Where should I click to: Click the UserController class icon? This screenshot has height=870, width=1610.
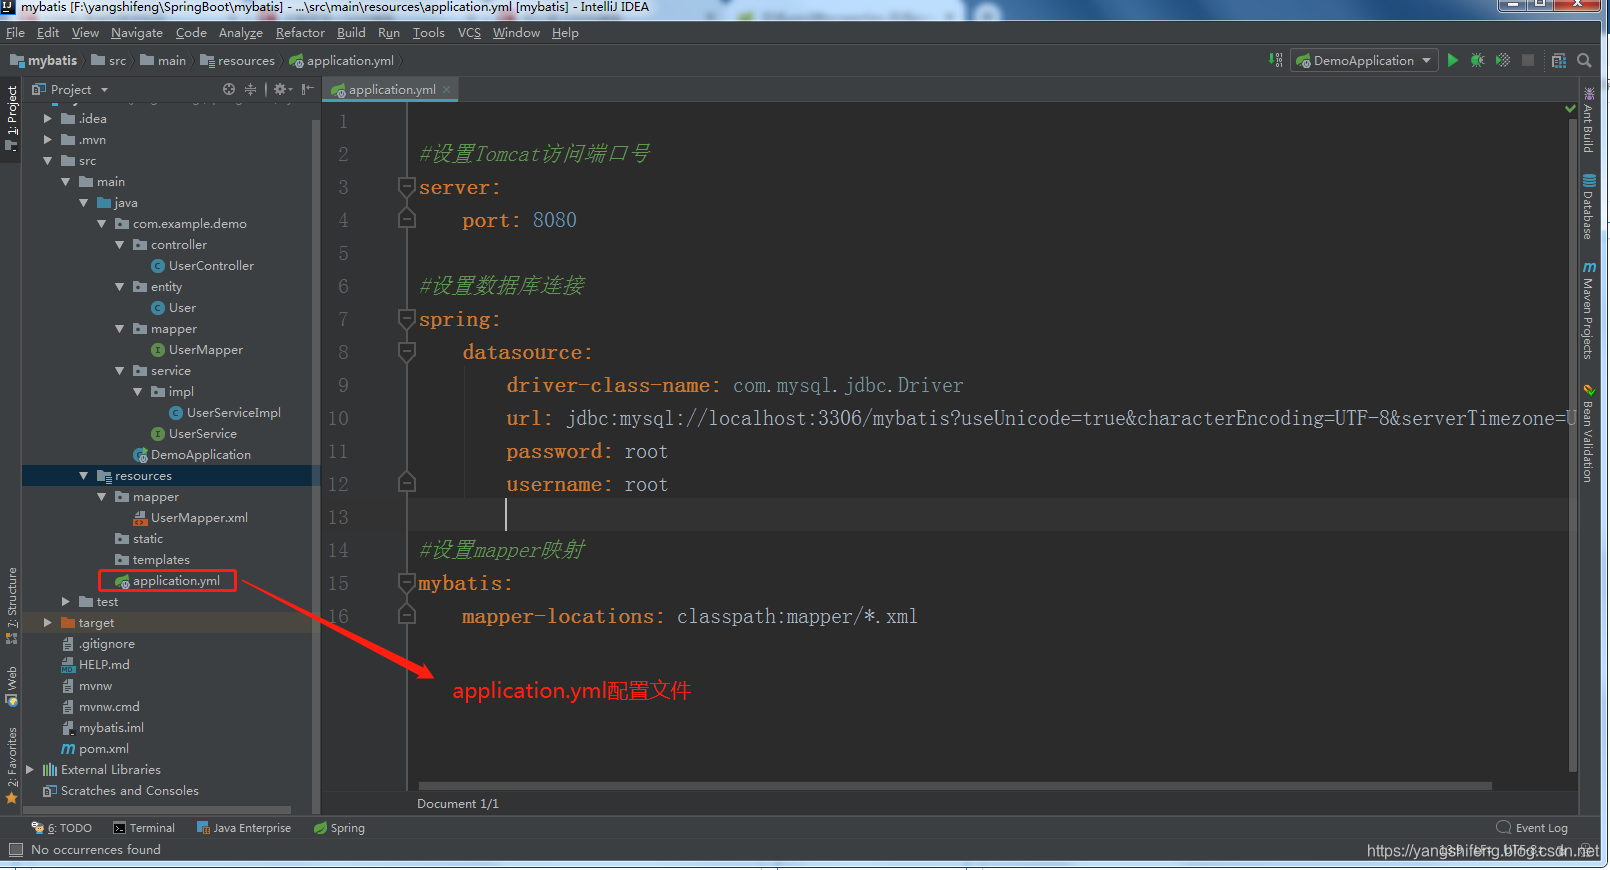point(158,266)
